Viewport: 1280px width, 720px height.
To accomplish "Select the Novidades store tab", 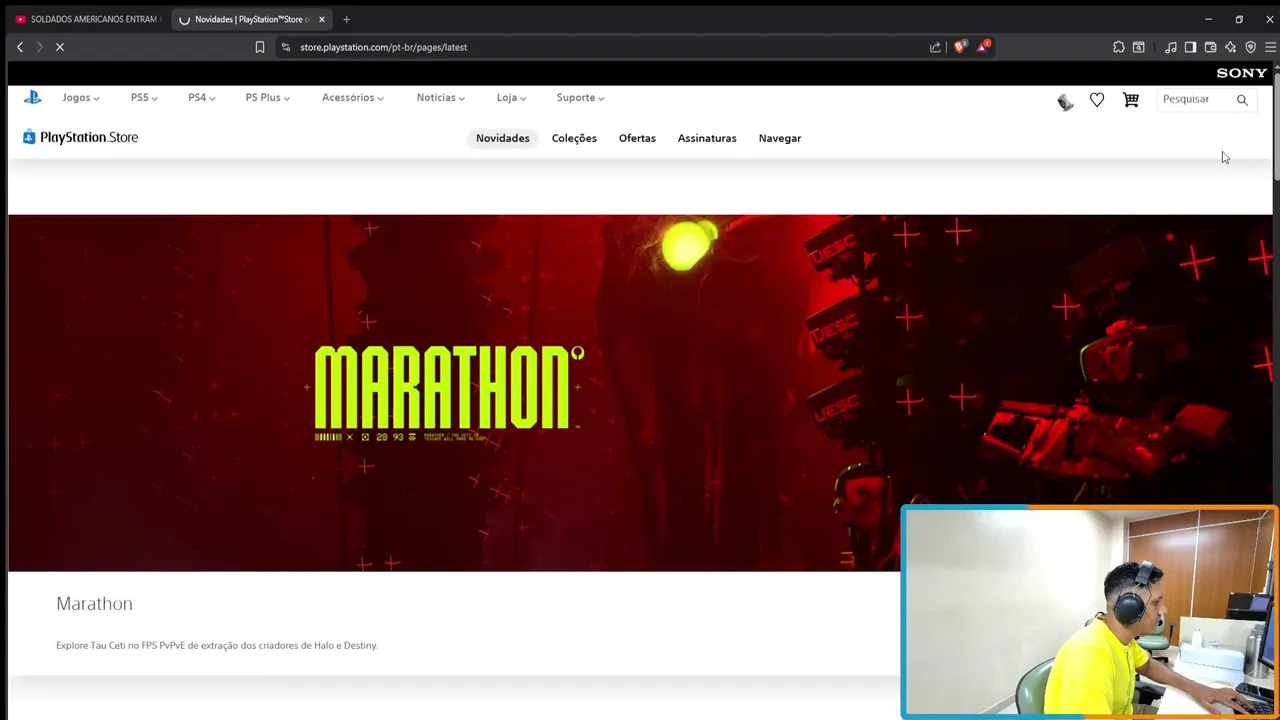I will (502, 138).
